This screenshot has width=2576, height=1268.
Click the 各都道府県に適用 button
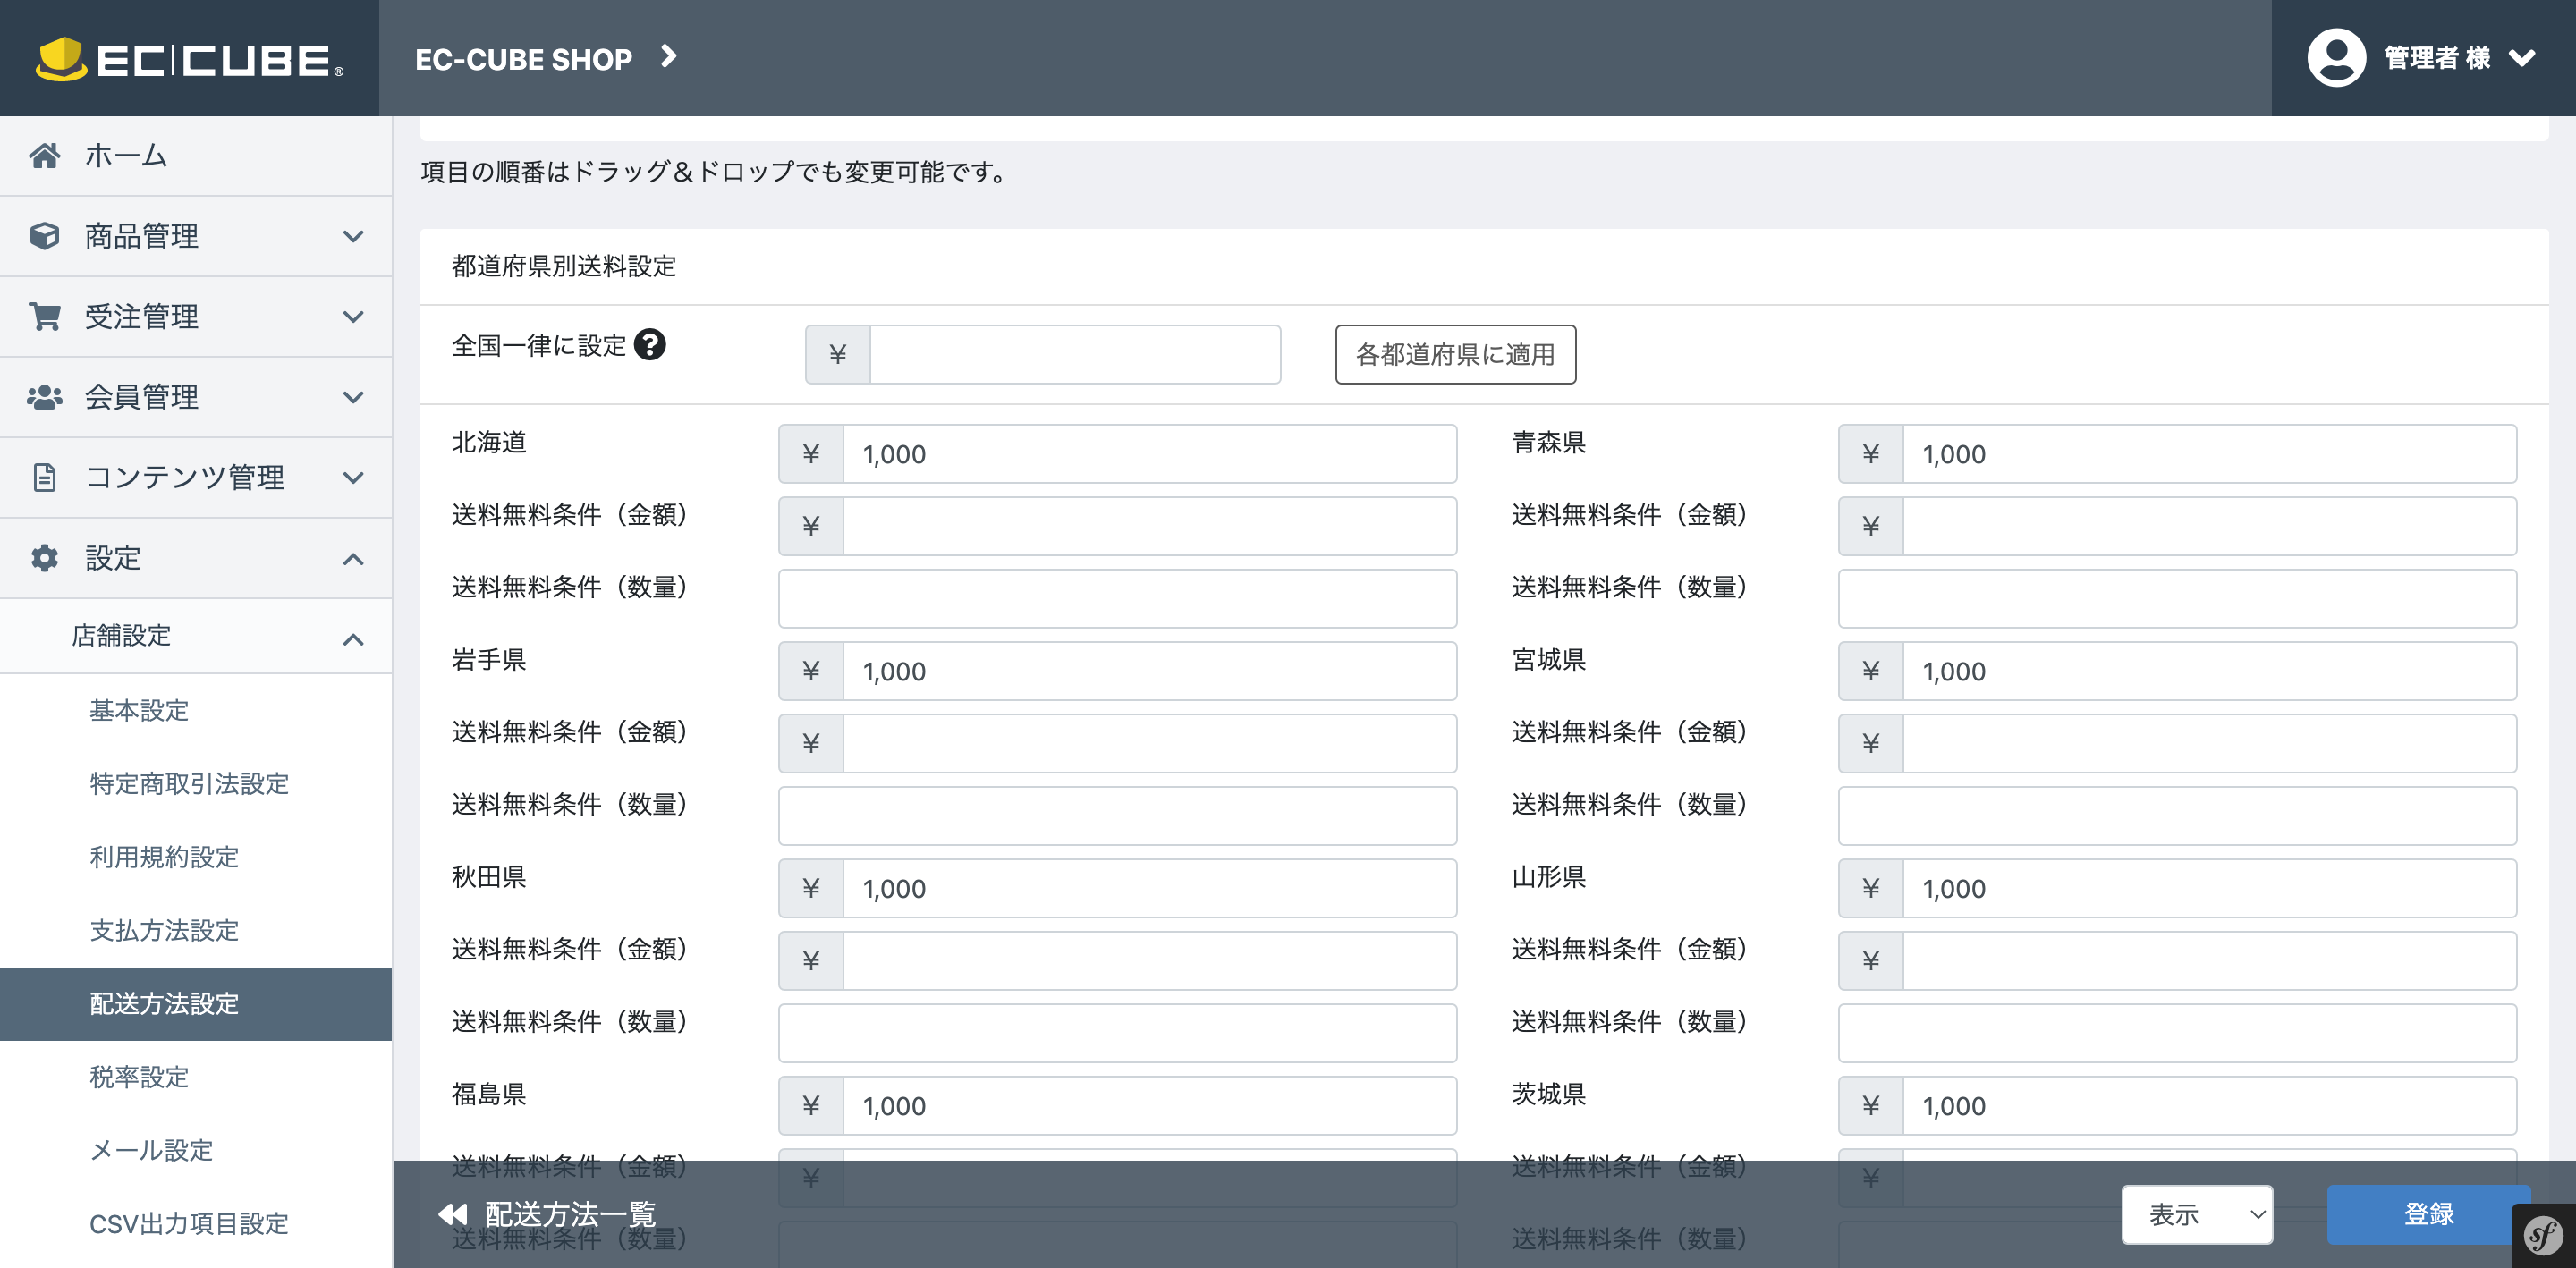[1455, 354]
